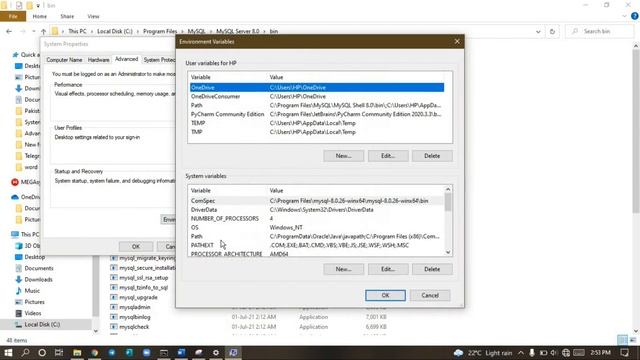Switch to Advanced tab in System Properties
The width and height of the screenshot is (640, 360).
coord(127,59)
